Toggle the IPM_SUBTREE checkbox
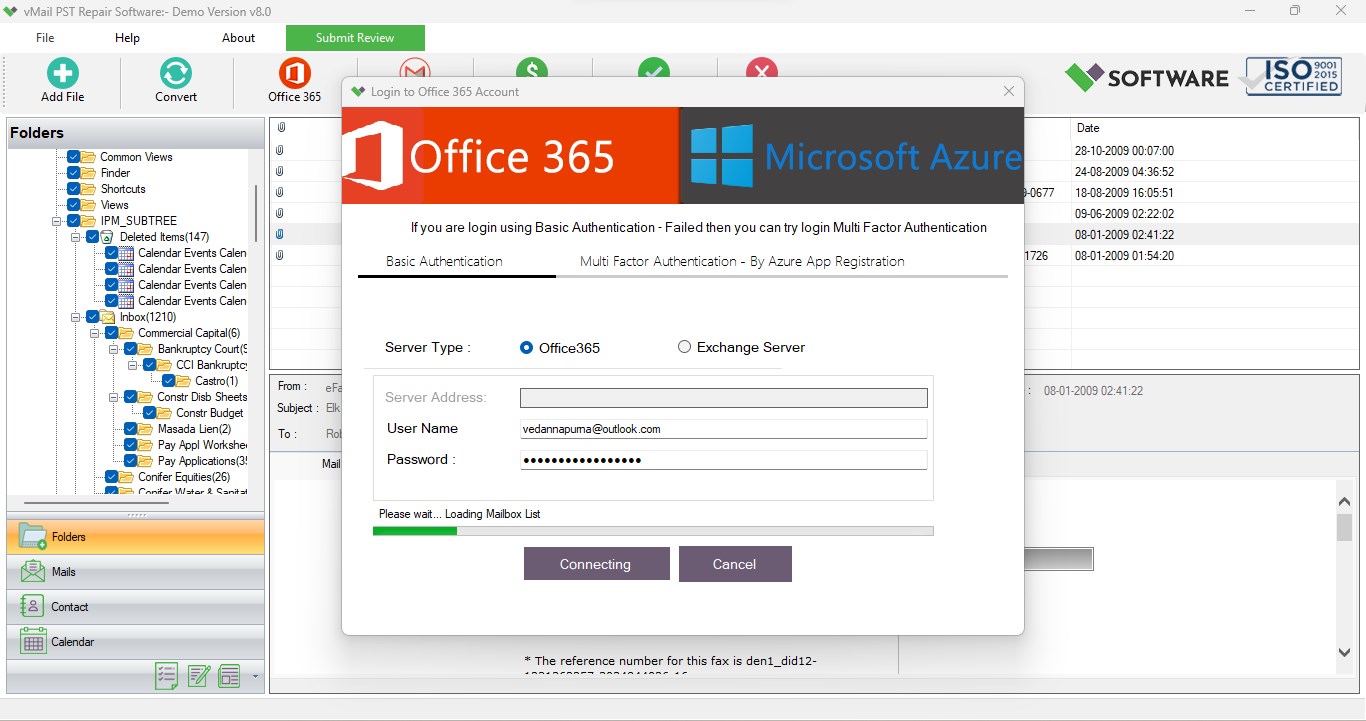The image size is (1366, 721). click(x=73, y=221)
